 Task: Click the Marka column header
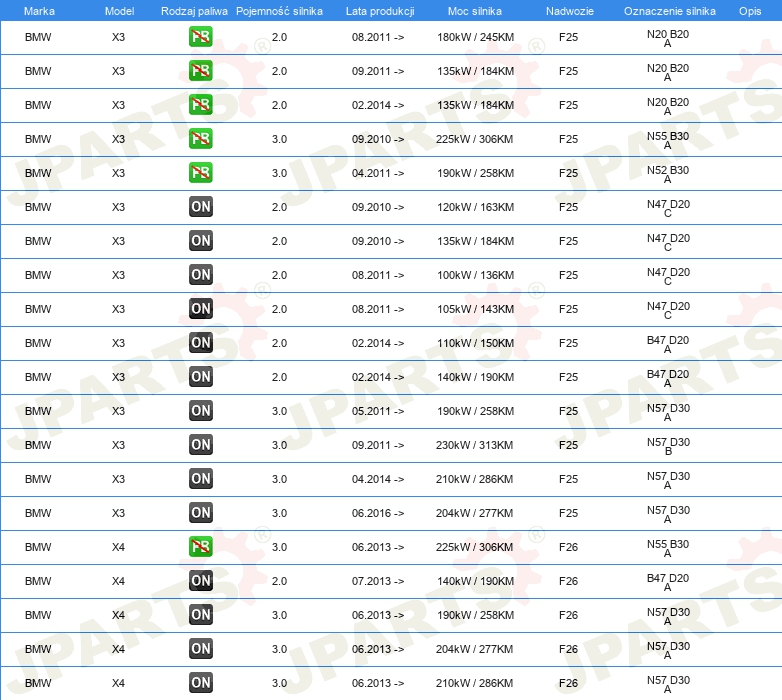(x=39, y=11)
